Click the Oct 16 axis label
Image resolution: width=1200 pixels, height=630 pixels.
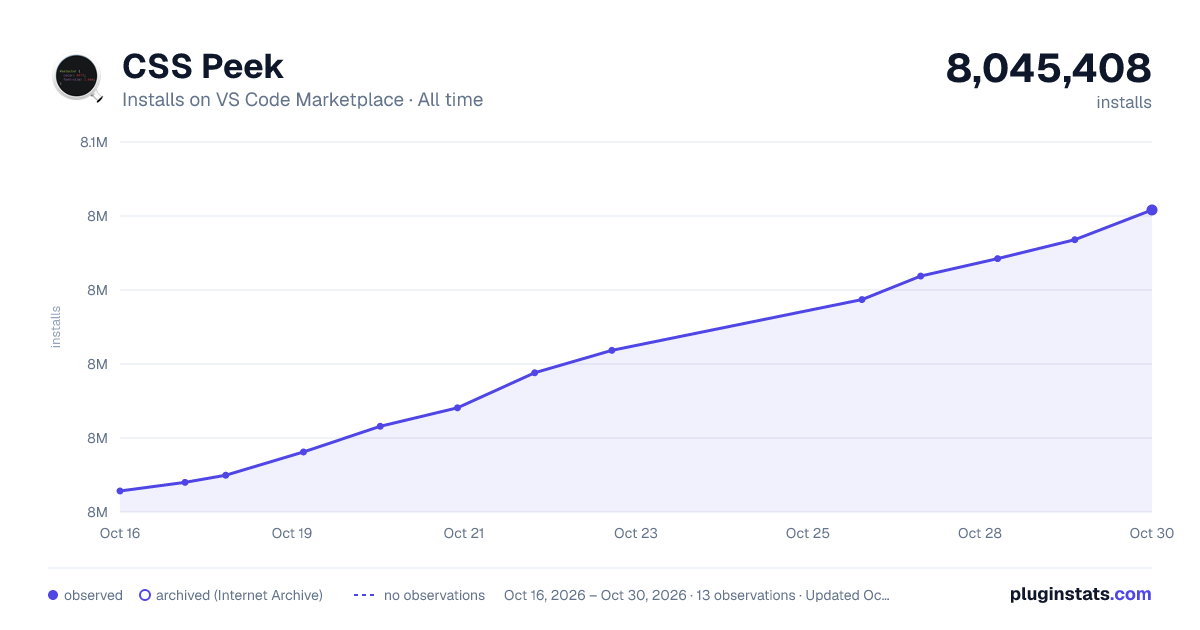(120, 533)
